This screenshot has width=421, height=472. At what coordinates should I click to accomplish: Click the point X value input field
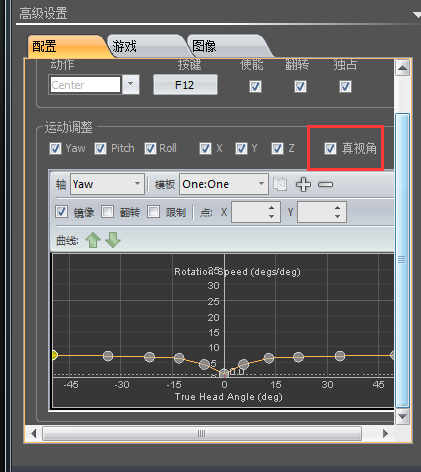256,212
